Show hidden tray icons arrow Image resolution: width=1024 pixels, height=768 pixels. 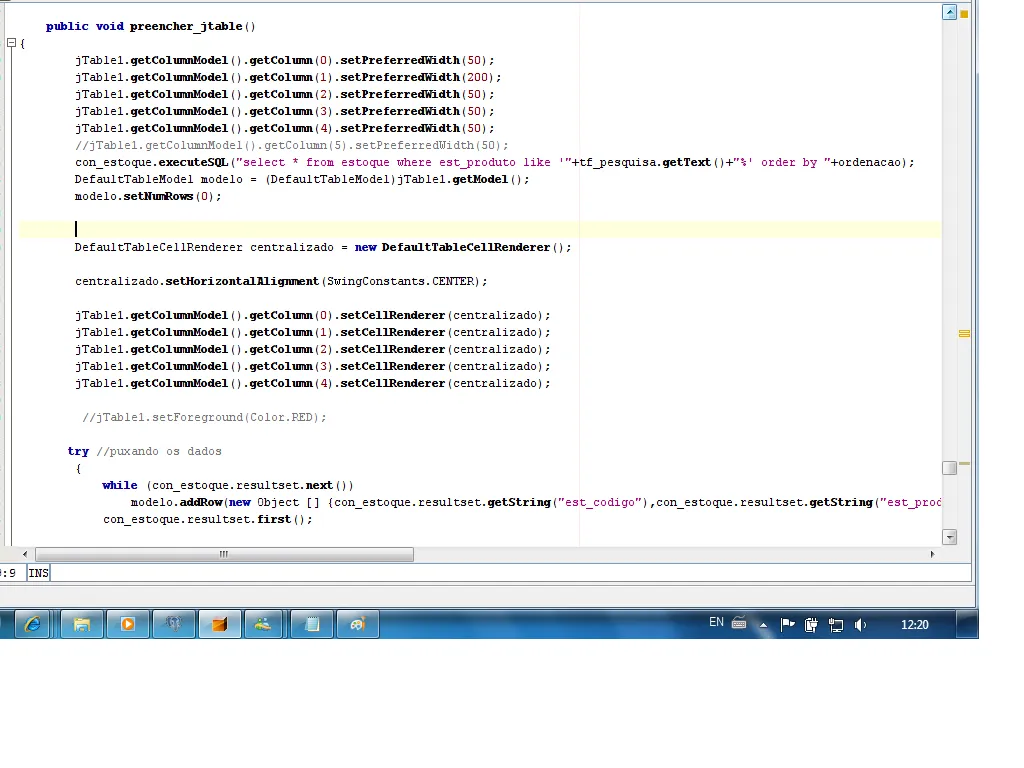click(763, 625)
